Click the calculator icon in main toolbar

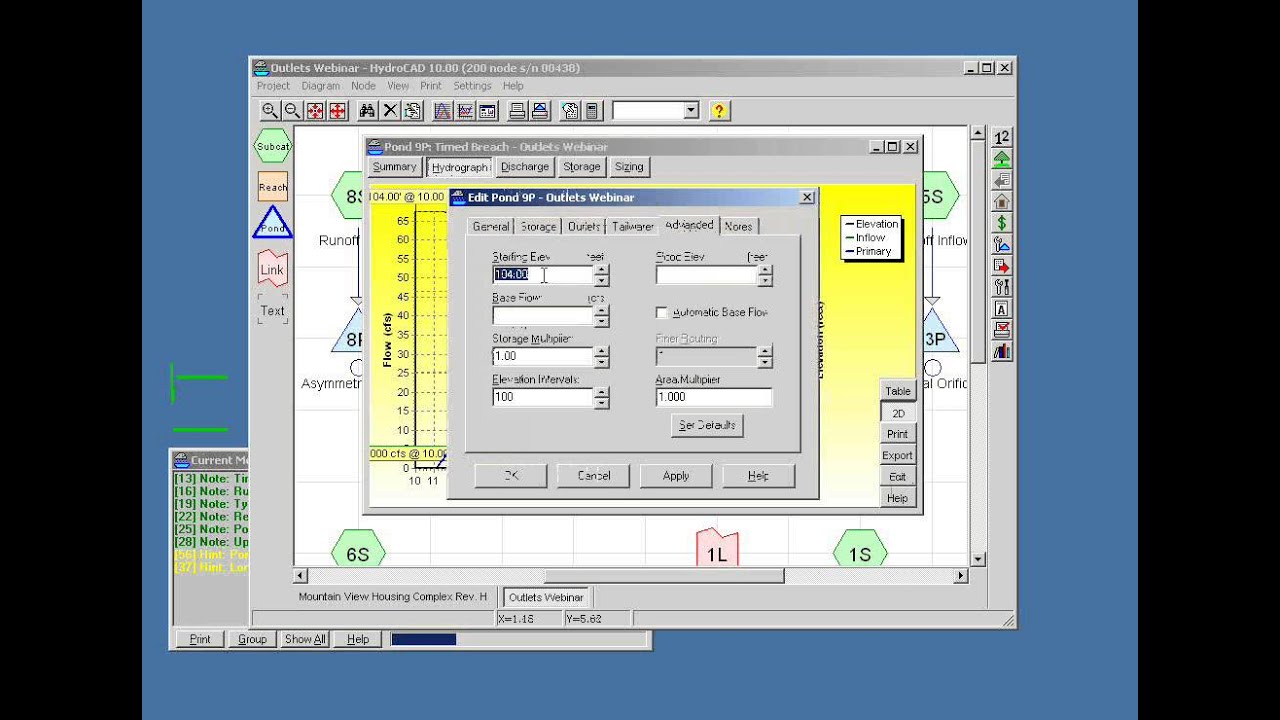point(592,111)
